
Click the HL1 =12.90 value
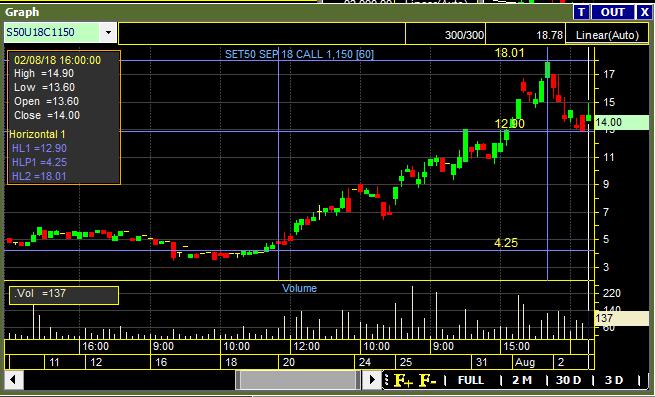tap(39, 148)
